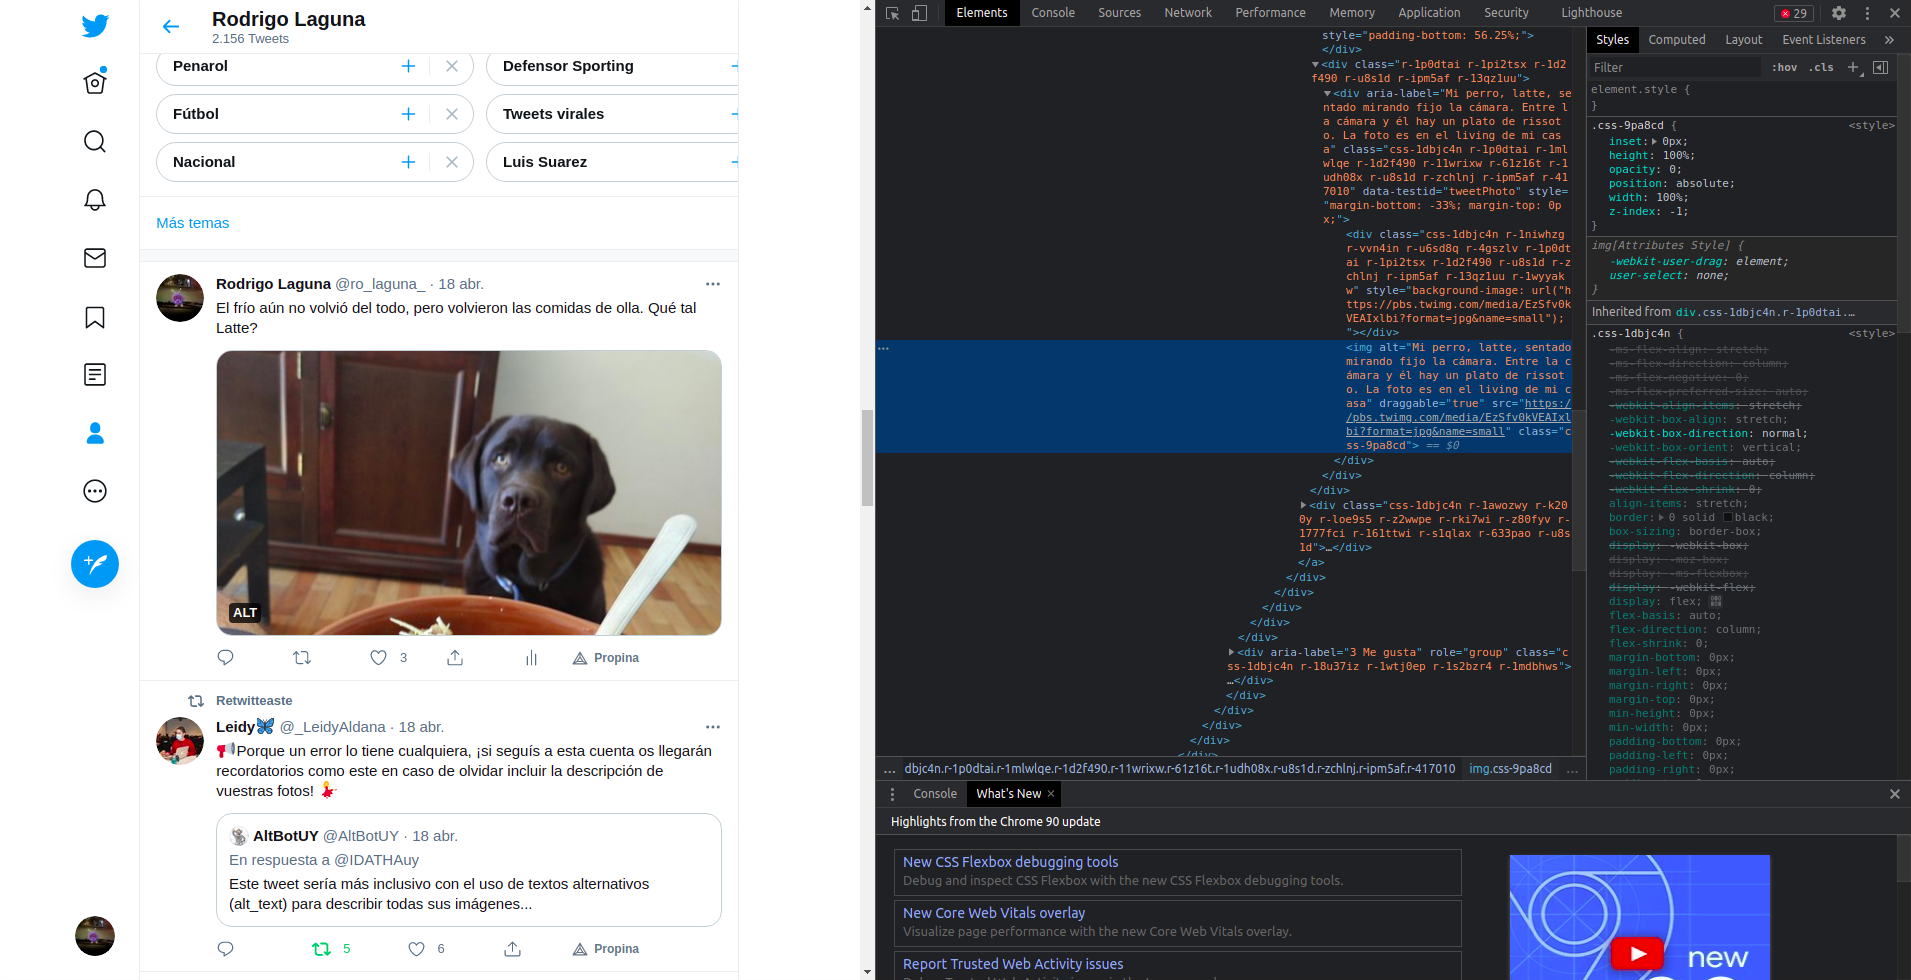Click Más temas link
The image size is (1911, 980).
tap(193, 223)
